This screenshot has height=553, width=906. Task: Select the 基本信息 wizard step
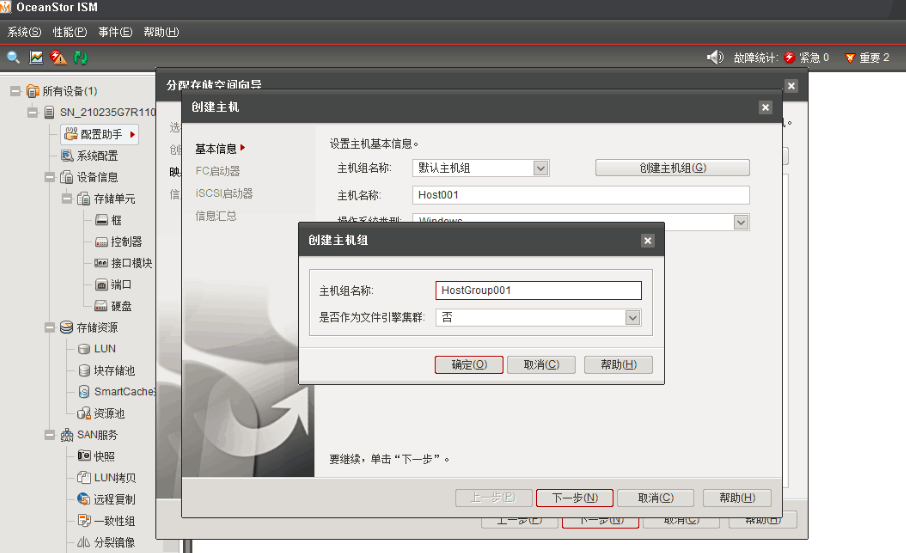point(216,149)
